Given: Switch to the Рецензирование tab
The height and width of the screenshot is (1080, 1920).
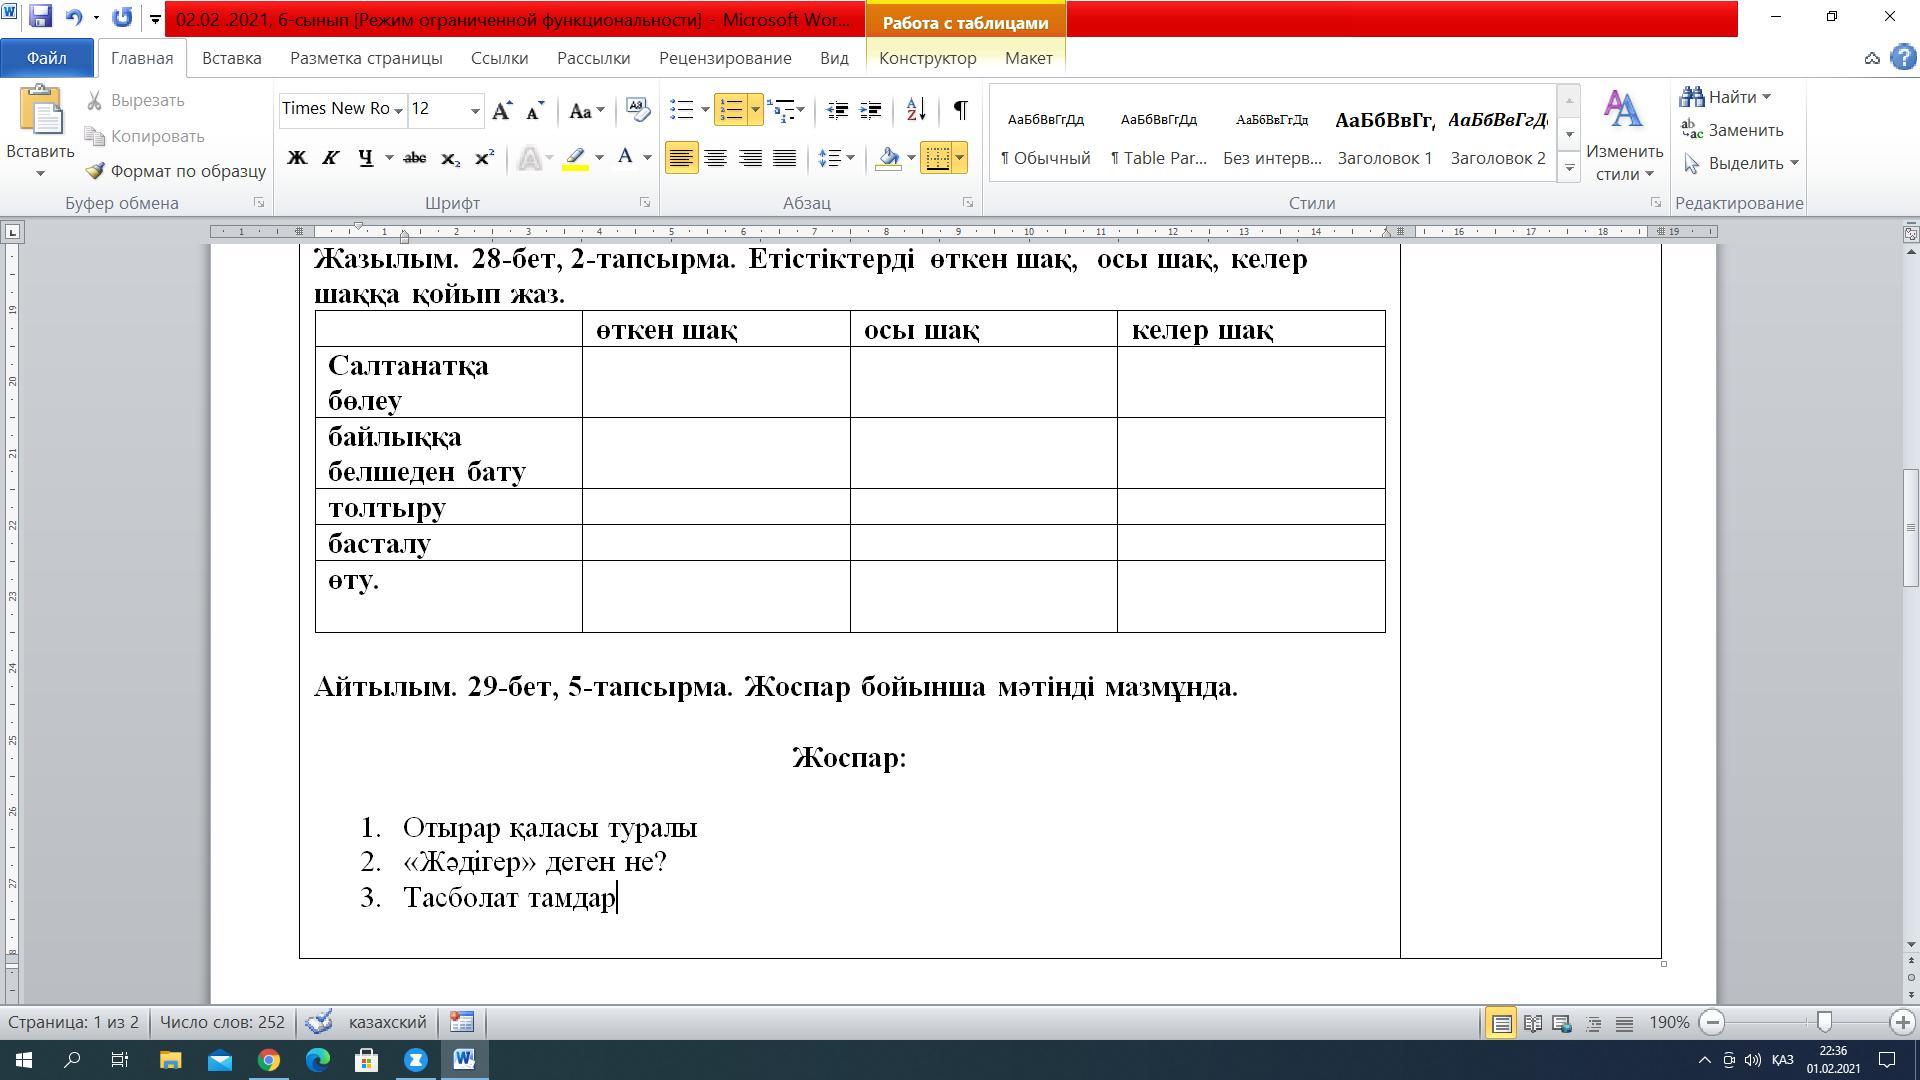Looking at the screenshot, I should pos(724,58).
